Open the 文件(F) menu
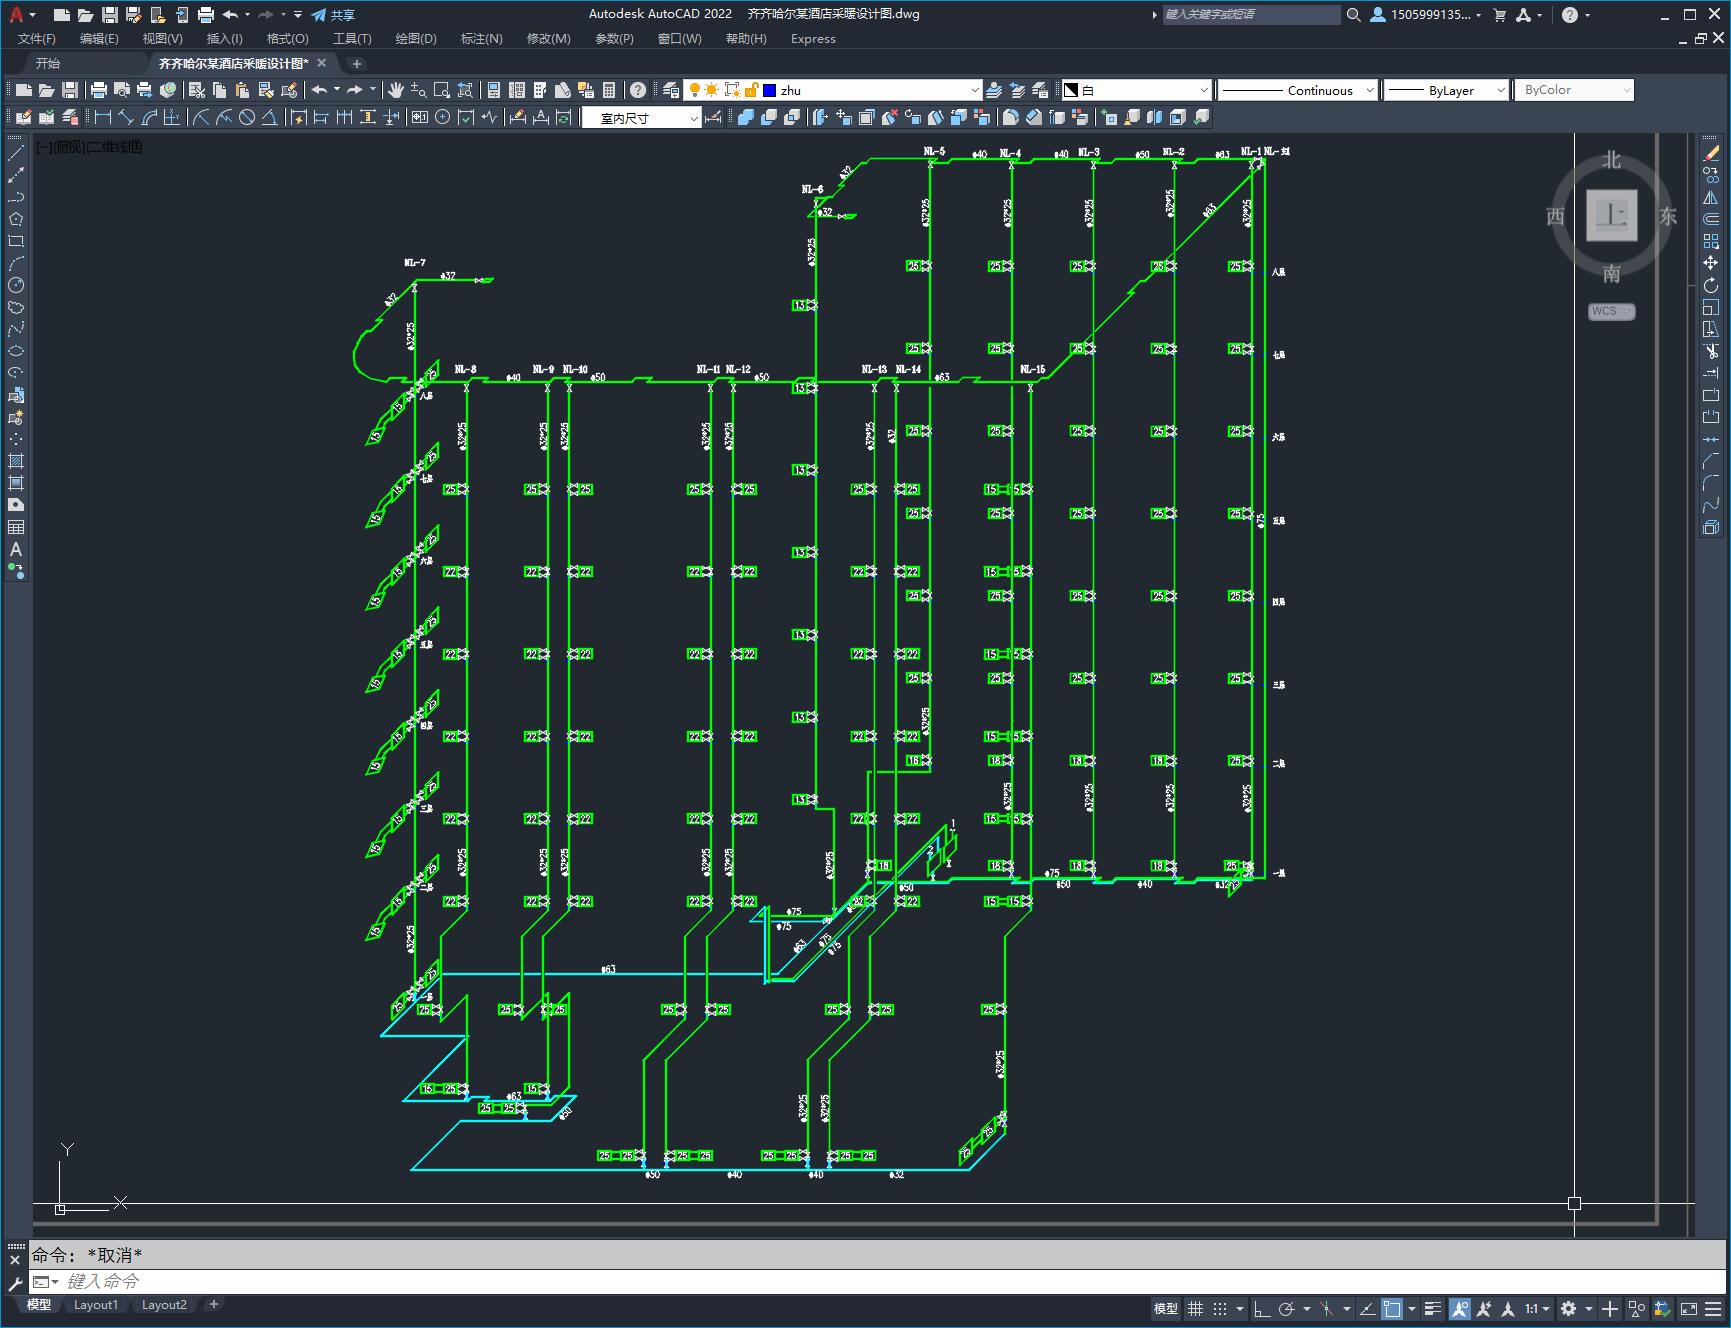The image size is (1731, 1328). click(x=37, y=39)
